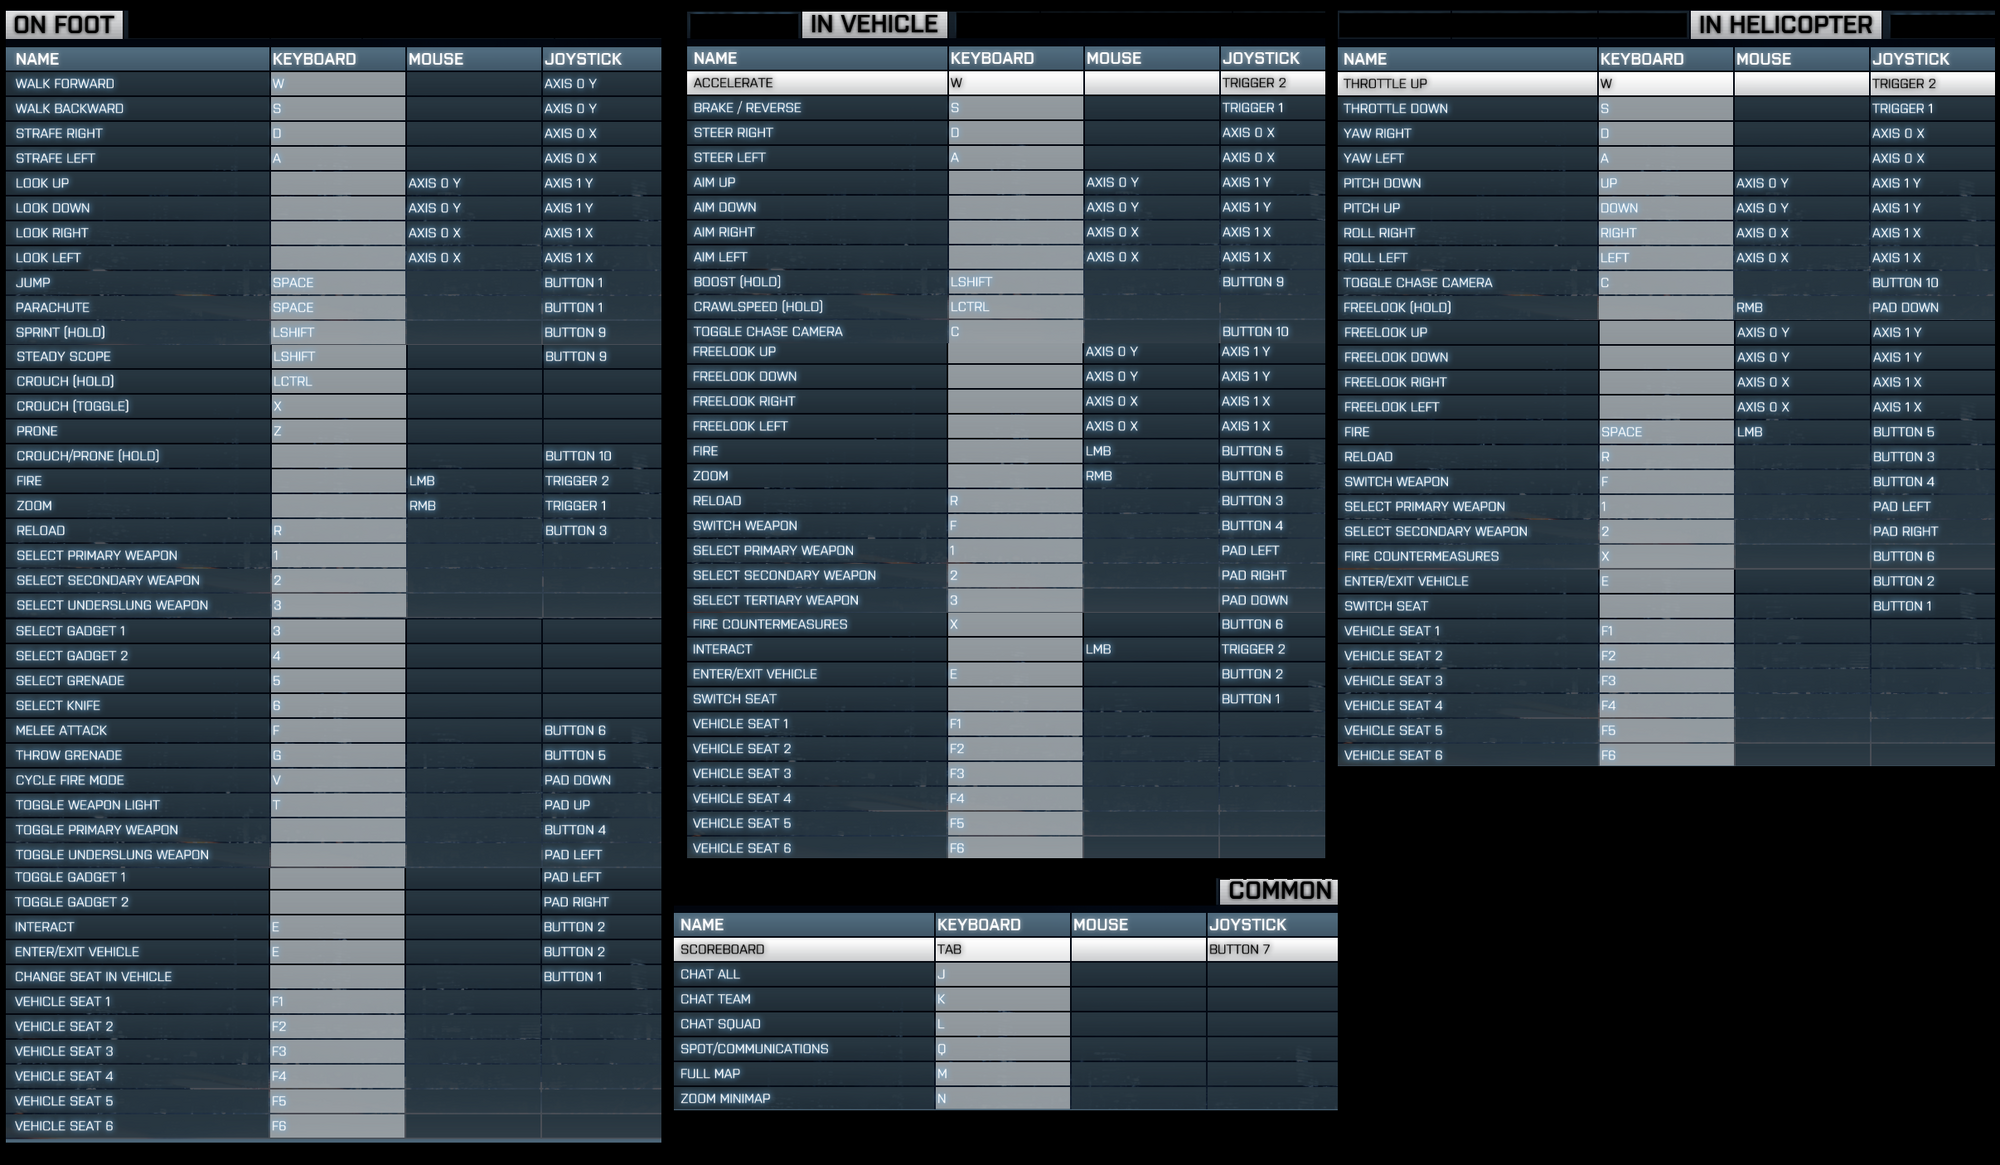Screen dimensions: 2000x1165
Task: Select the Throttle Up row in helicopter list
Action: [1466, 84]
